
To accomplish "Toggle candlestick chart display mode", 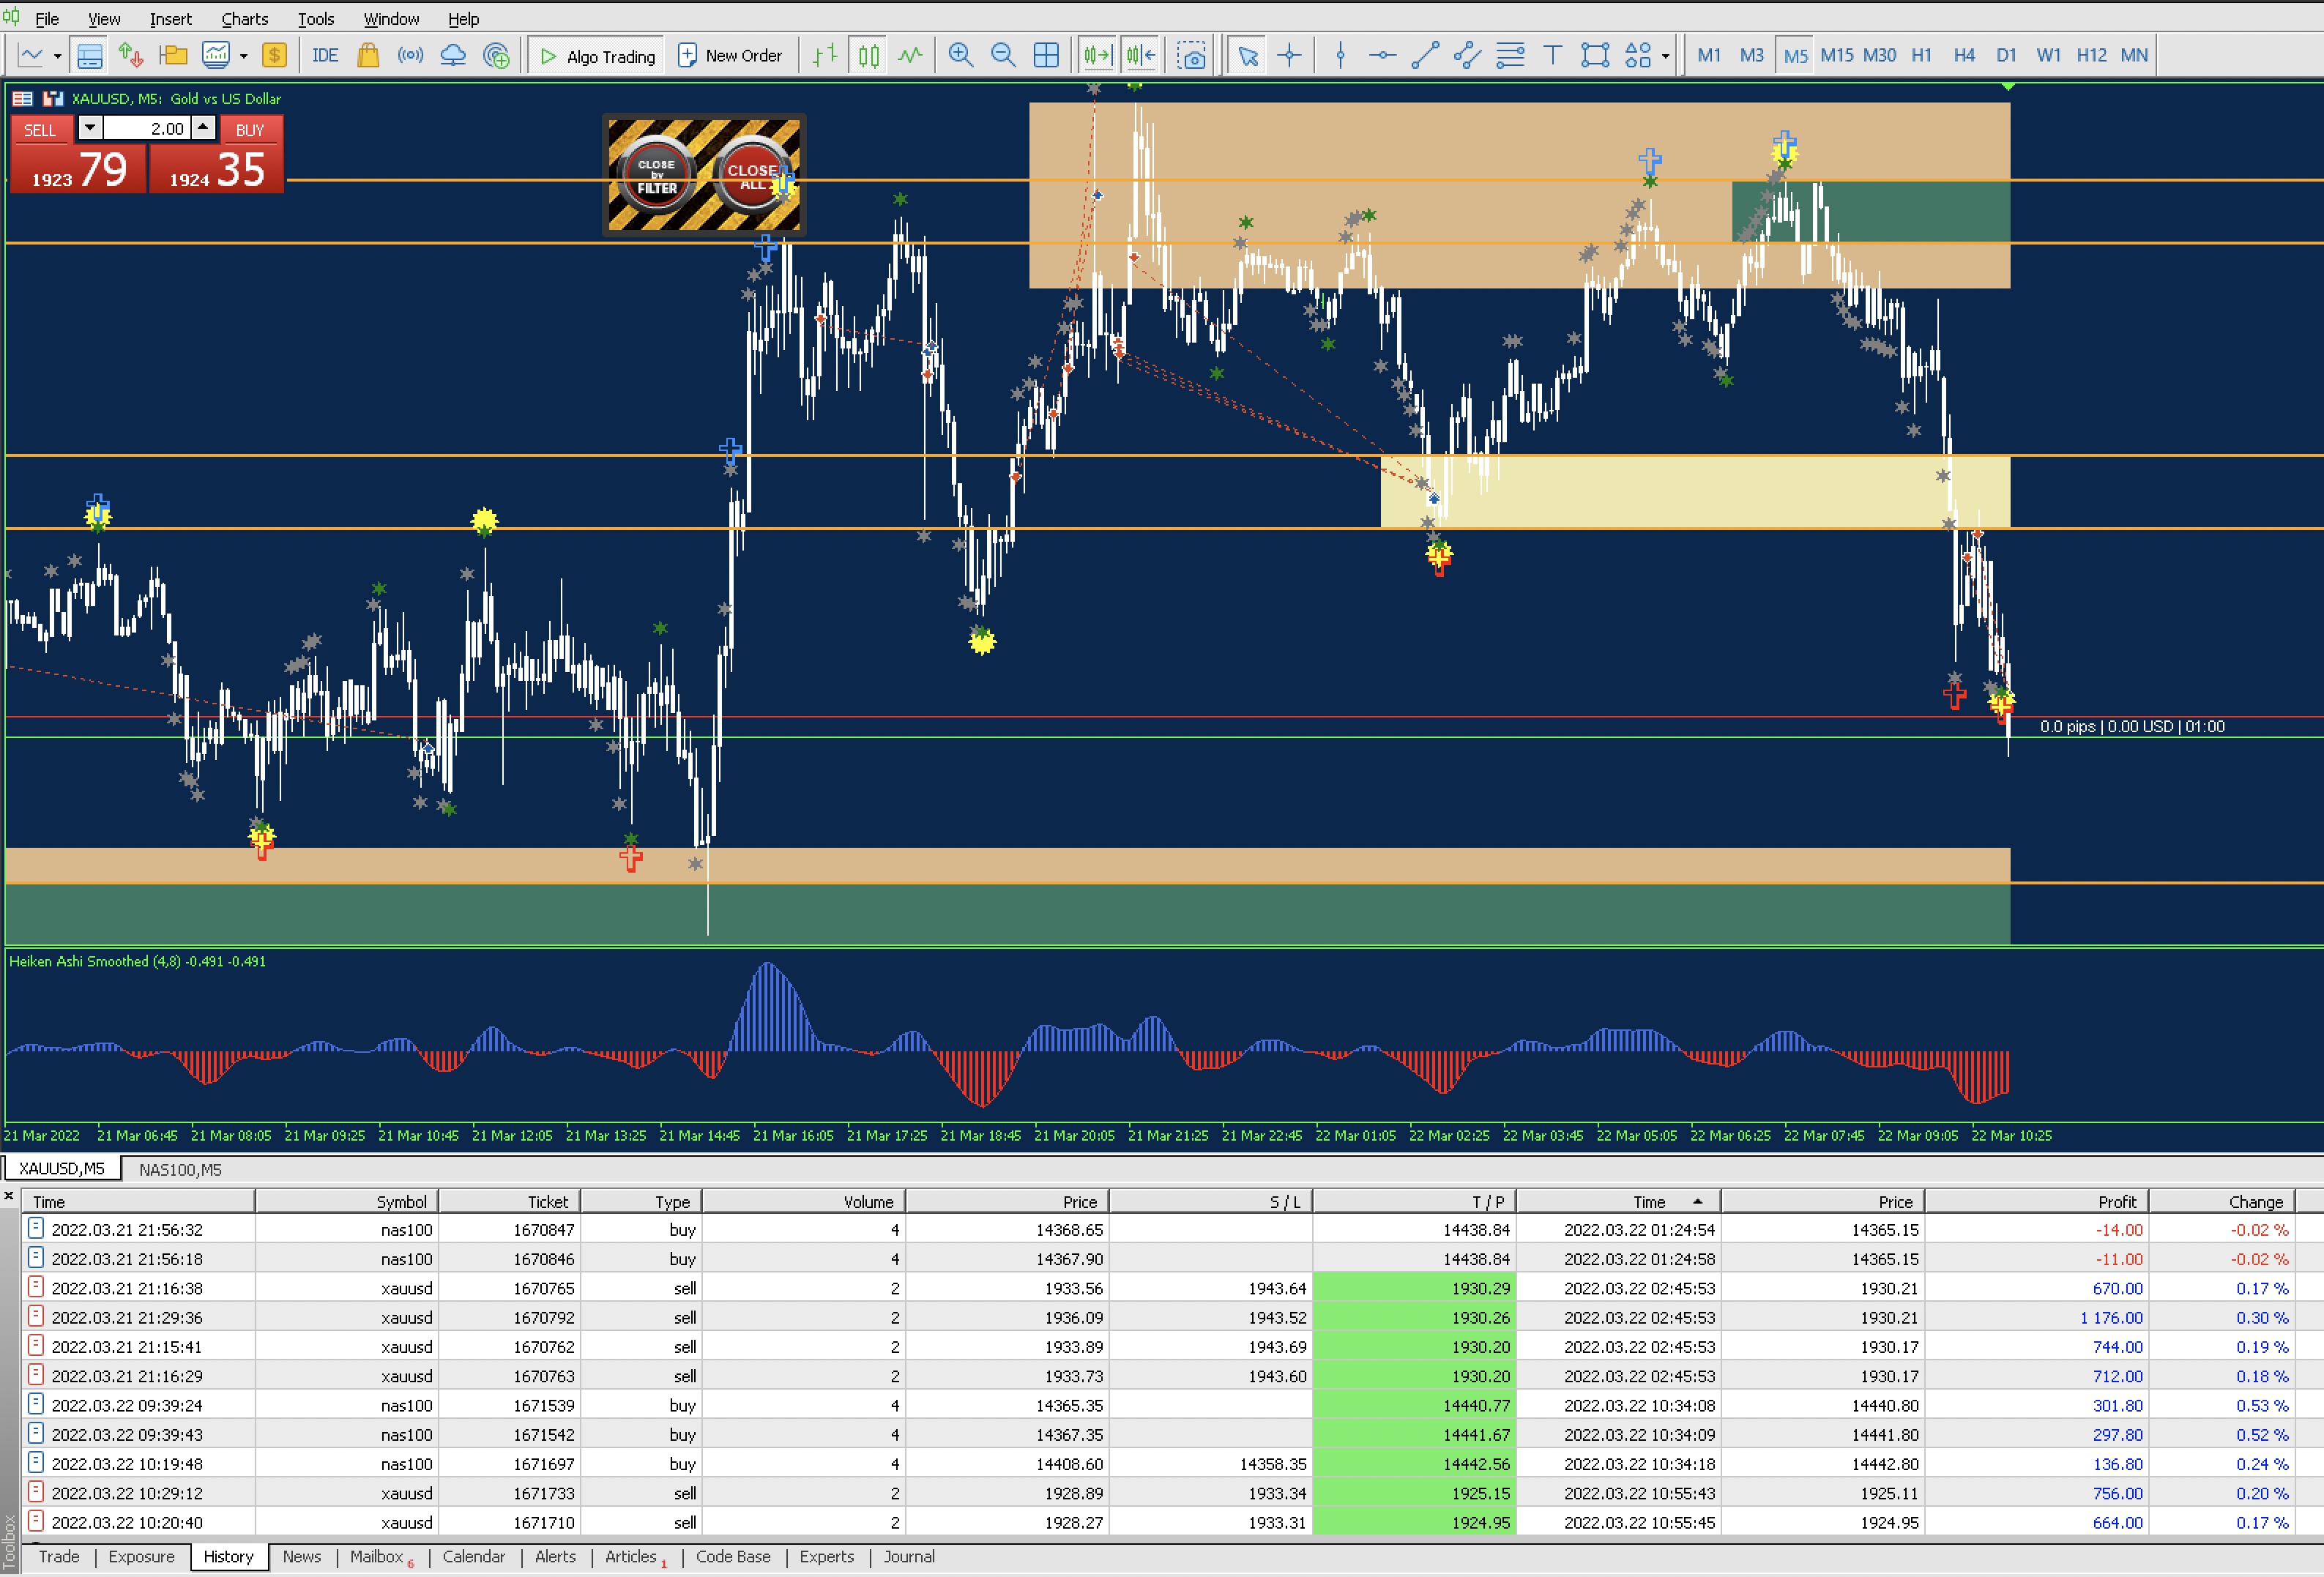I will click(x=869, y=55).
